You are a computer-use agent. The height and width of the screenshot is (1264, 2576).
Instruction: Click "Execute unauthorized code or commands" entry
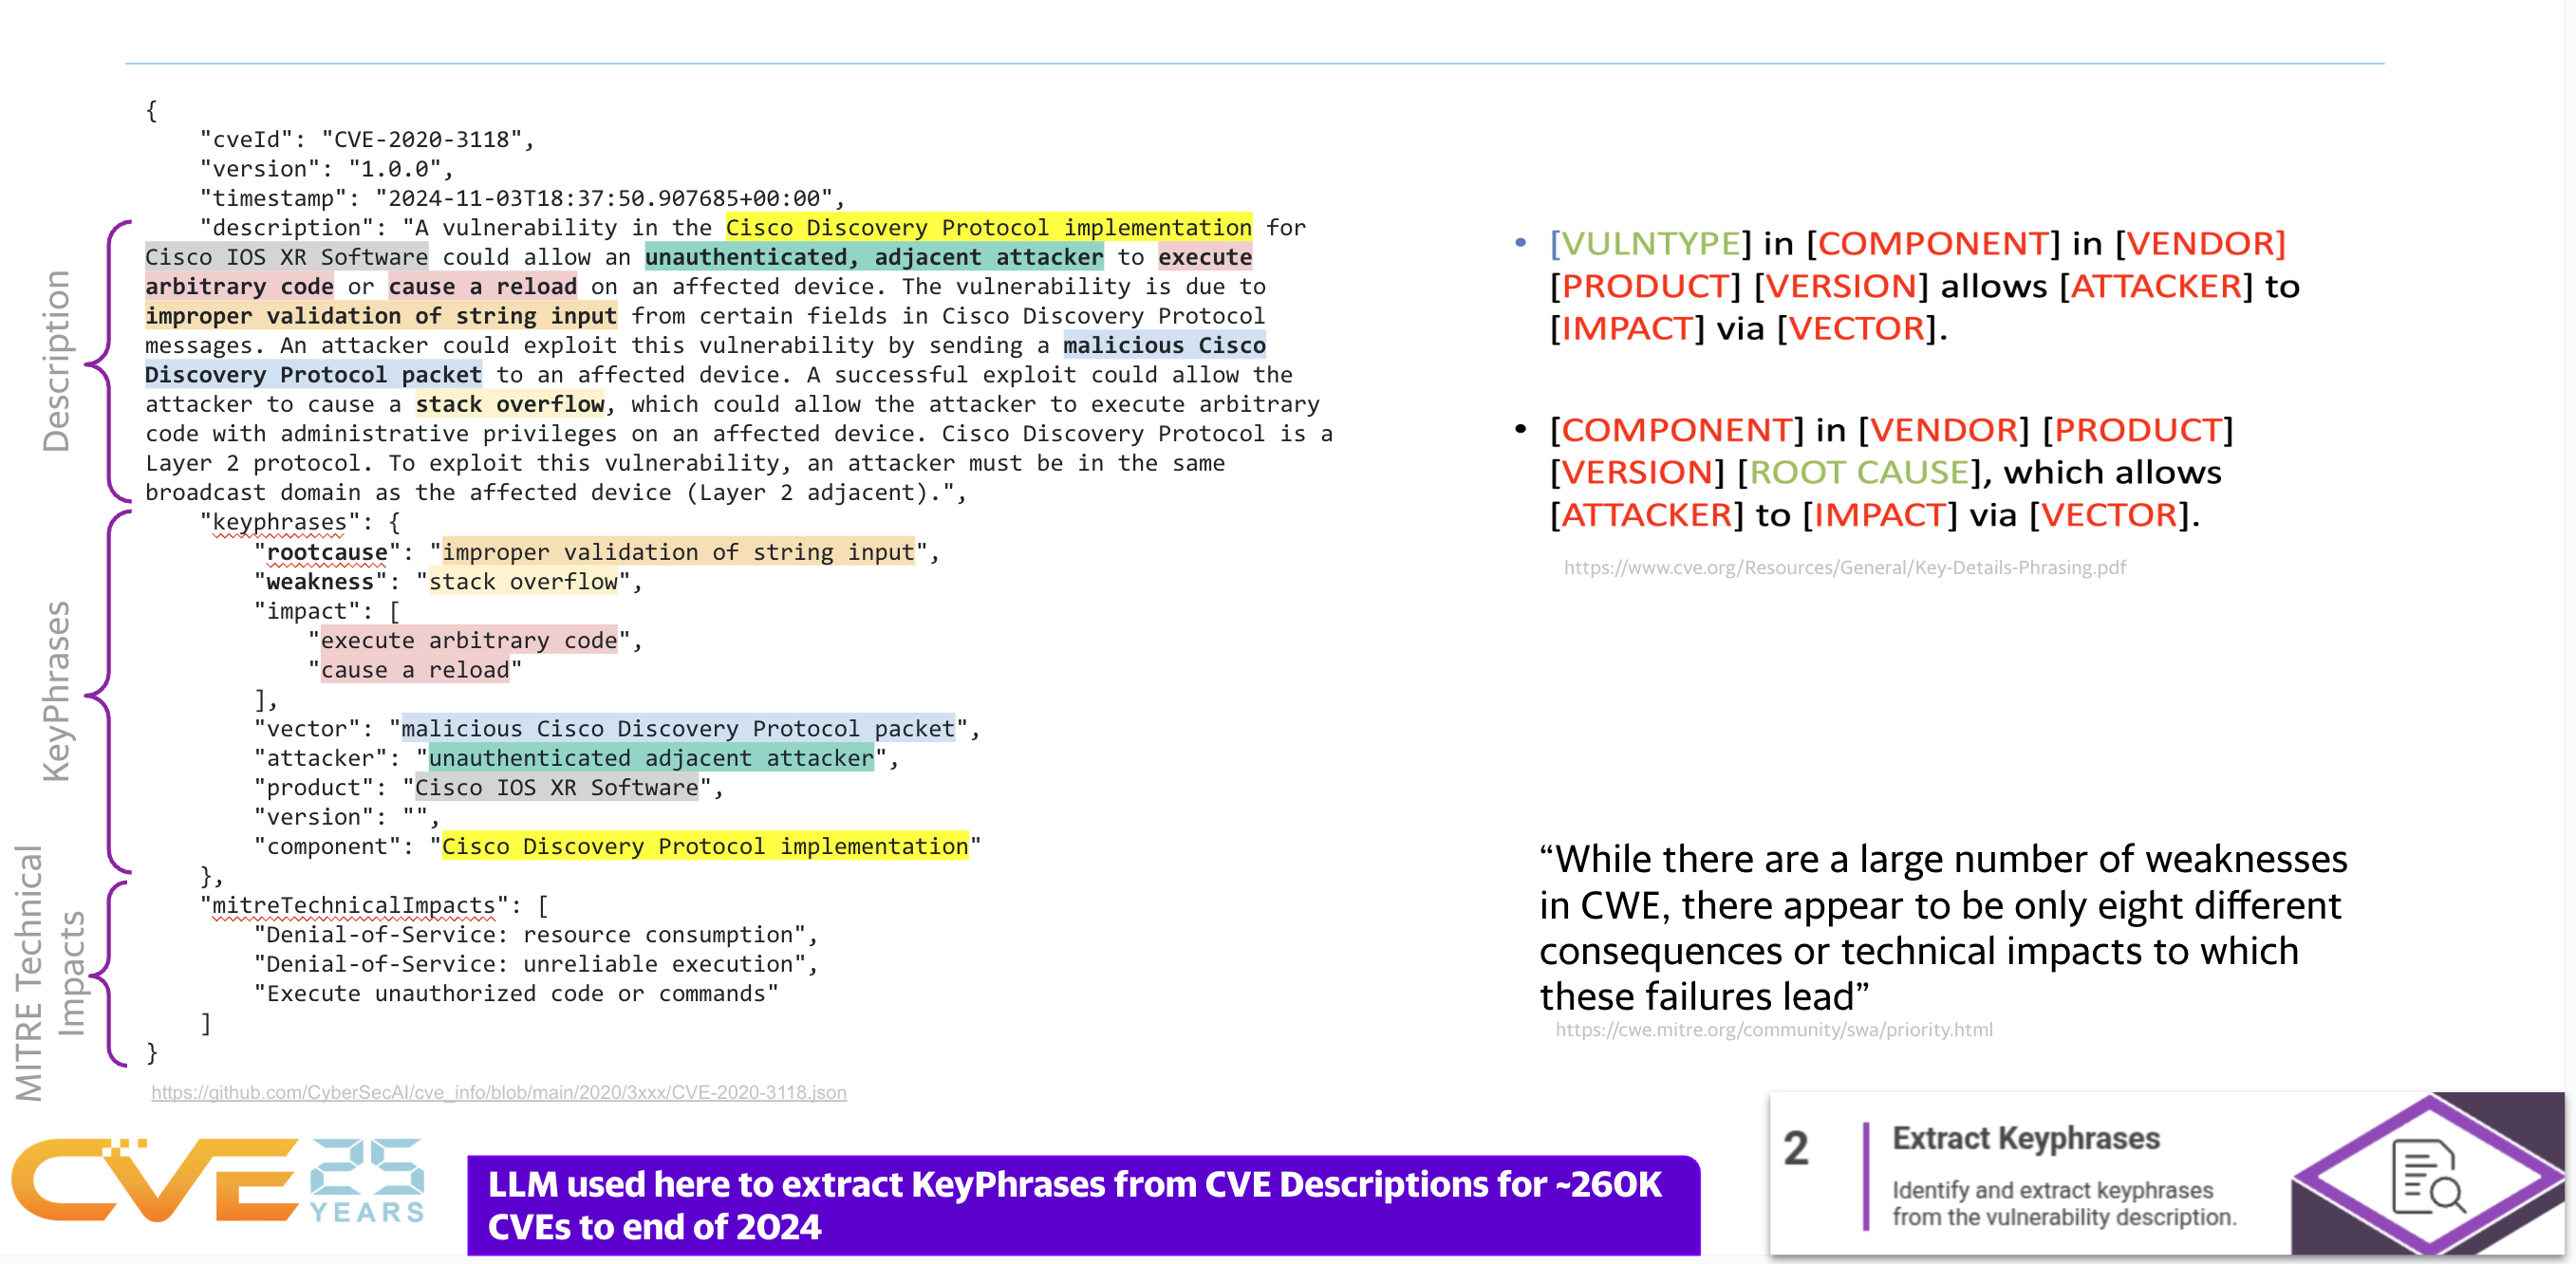point(516,993)
